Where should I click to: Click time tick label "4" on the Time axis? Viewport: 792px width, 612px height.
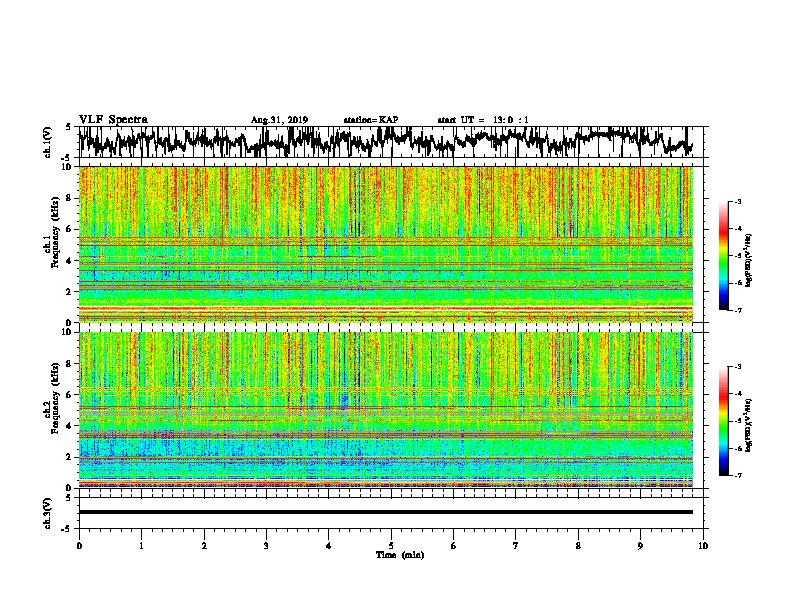pyautogui.click(x=329, y=546)
